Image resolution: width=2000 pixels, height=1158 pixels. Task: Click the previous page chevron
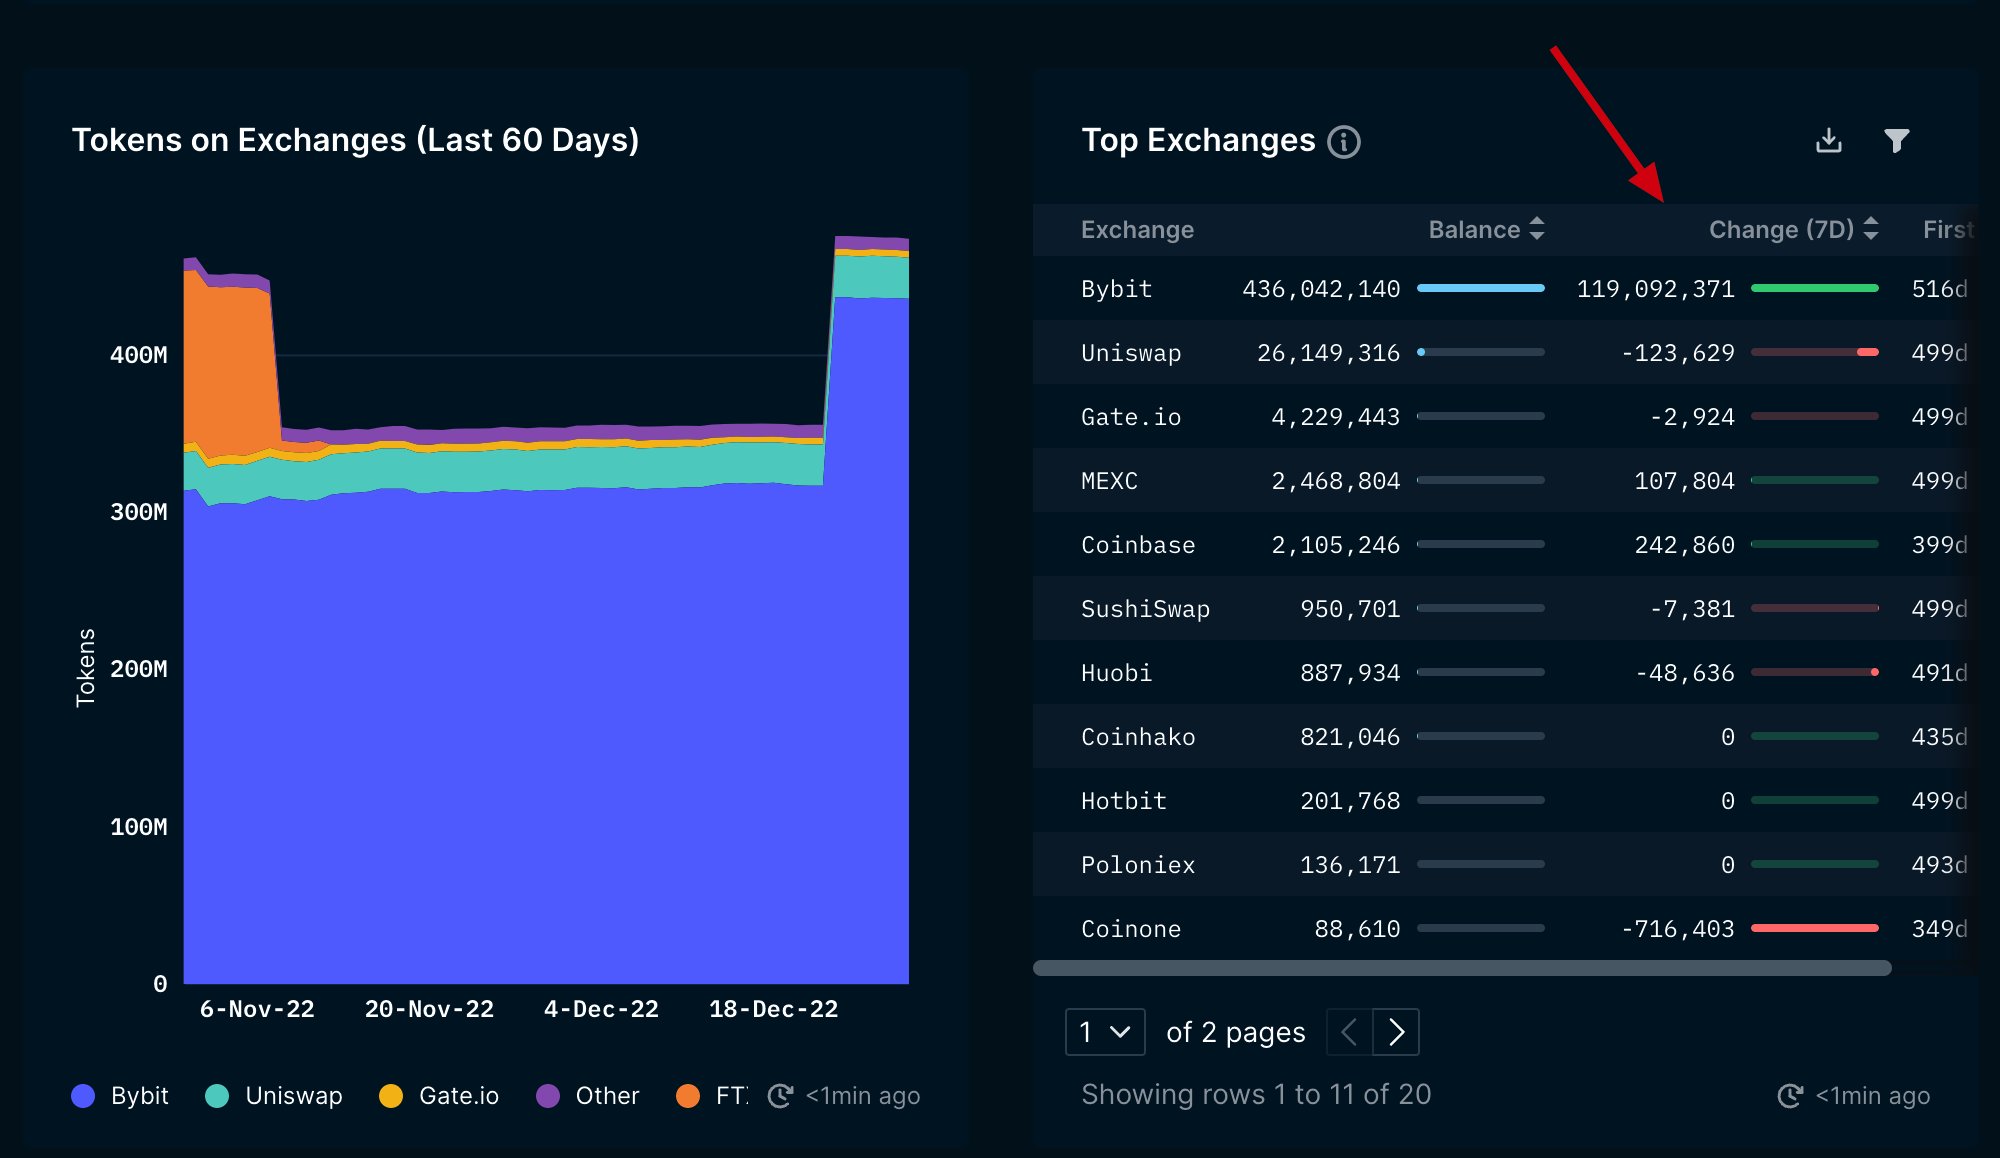(x=1349, y=1031)
